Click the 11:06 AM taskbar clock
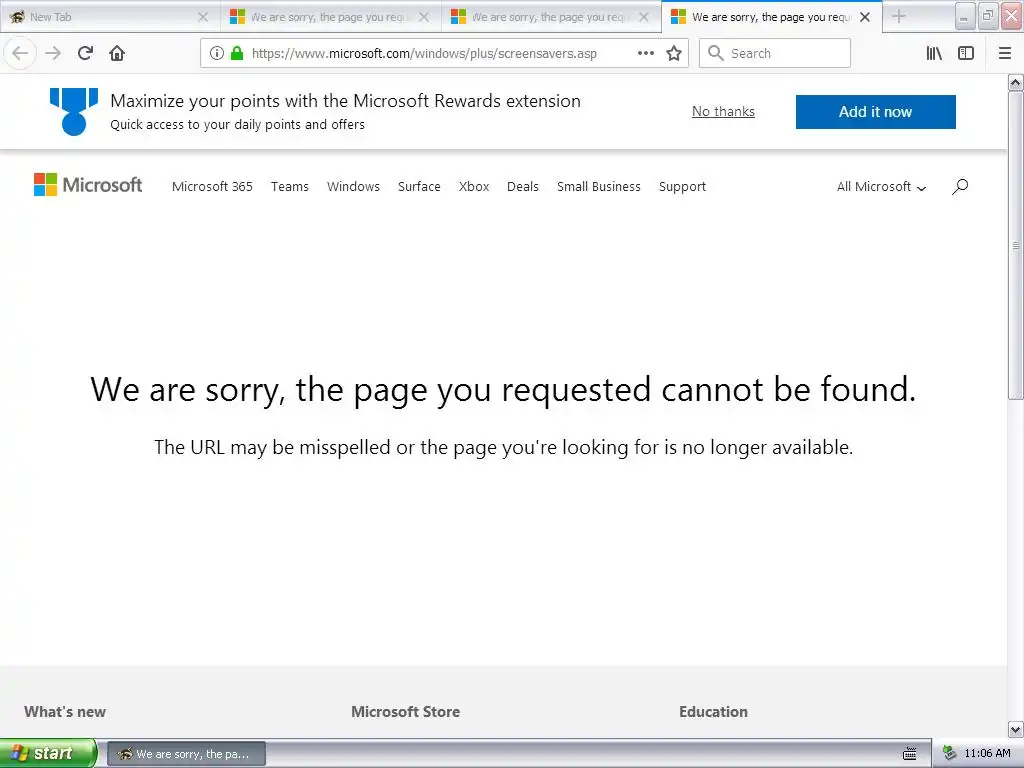Viewport: 1024px width, 768px height. 987,754
